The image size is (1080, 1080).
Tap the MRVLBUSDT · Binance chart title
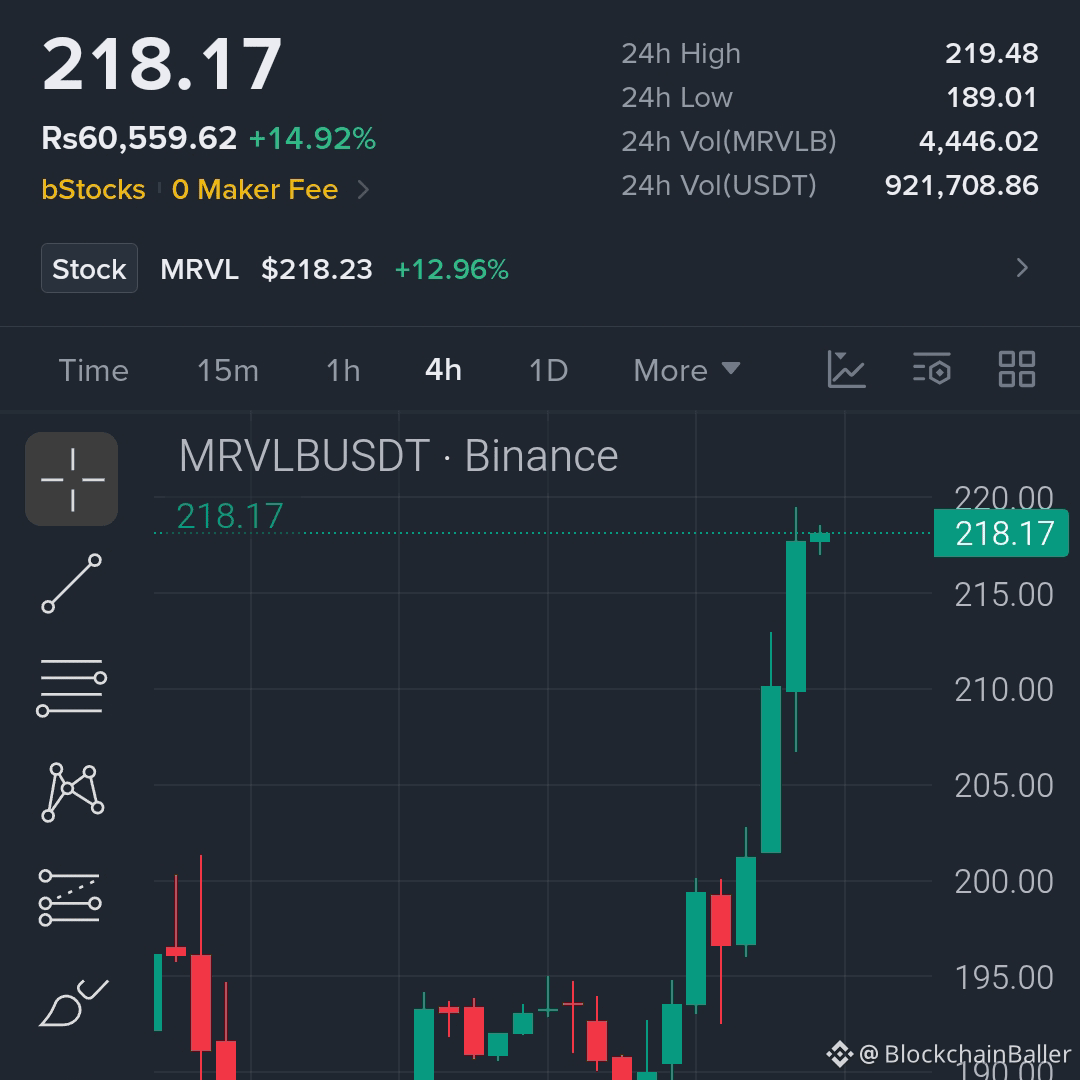pyautogui.click(x=398, y=456)
